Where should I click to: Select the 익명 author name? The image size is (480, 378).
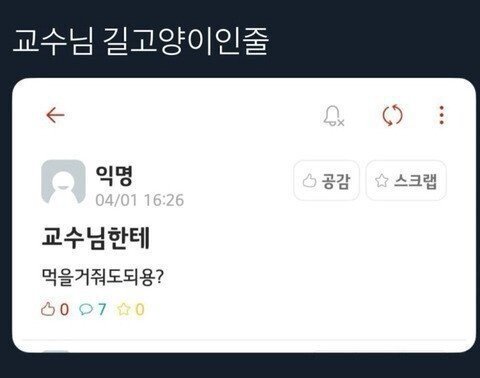(x=114, y=176)
